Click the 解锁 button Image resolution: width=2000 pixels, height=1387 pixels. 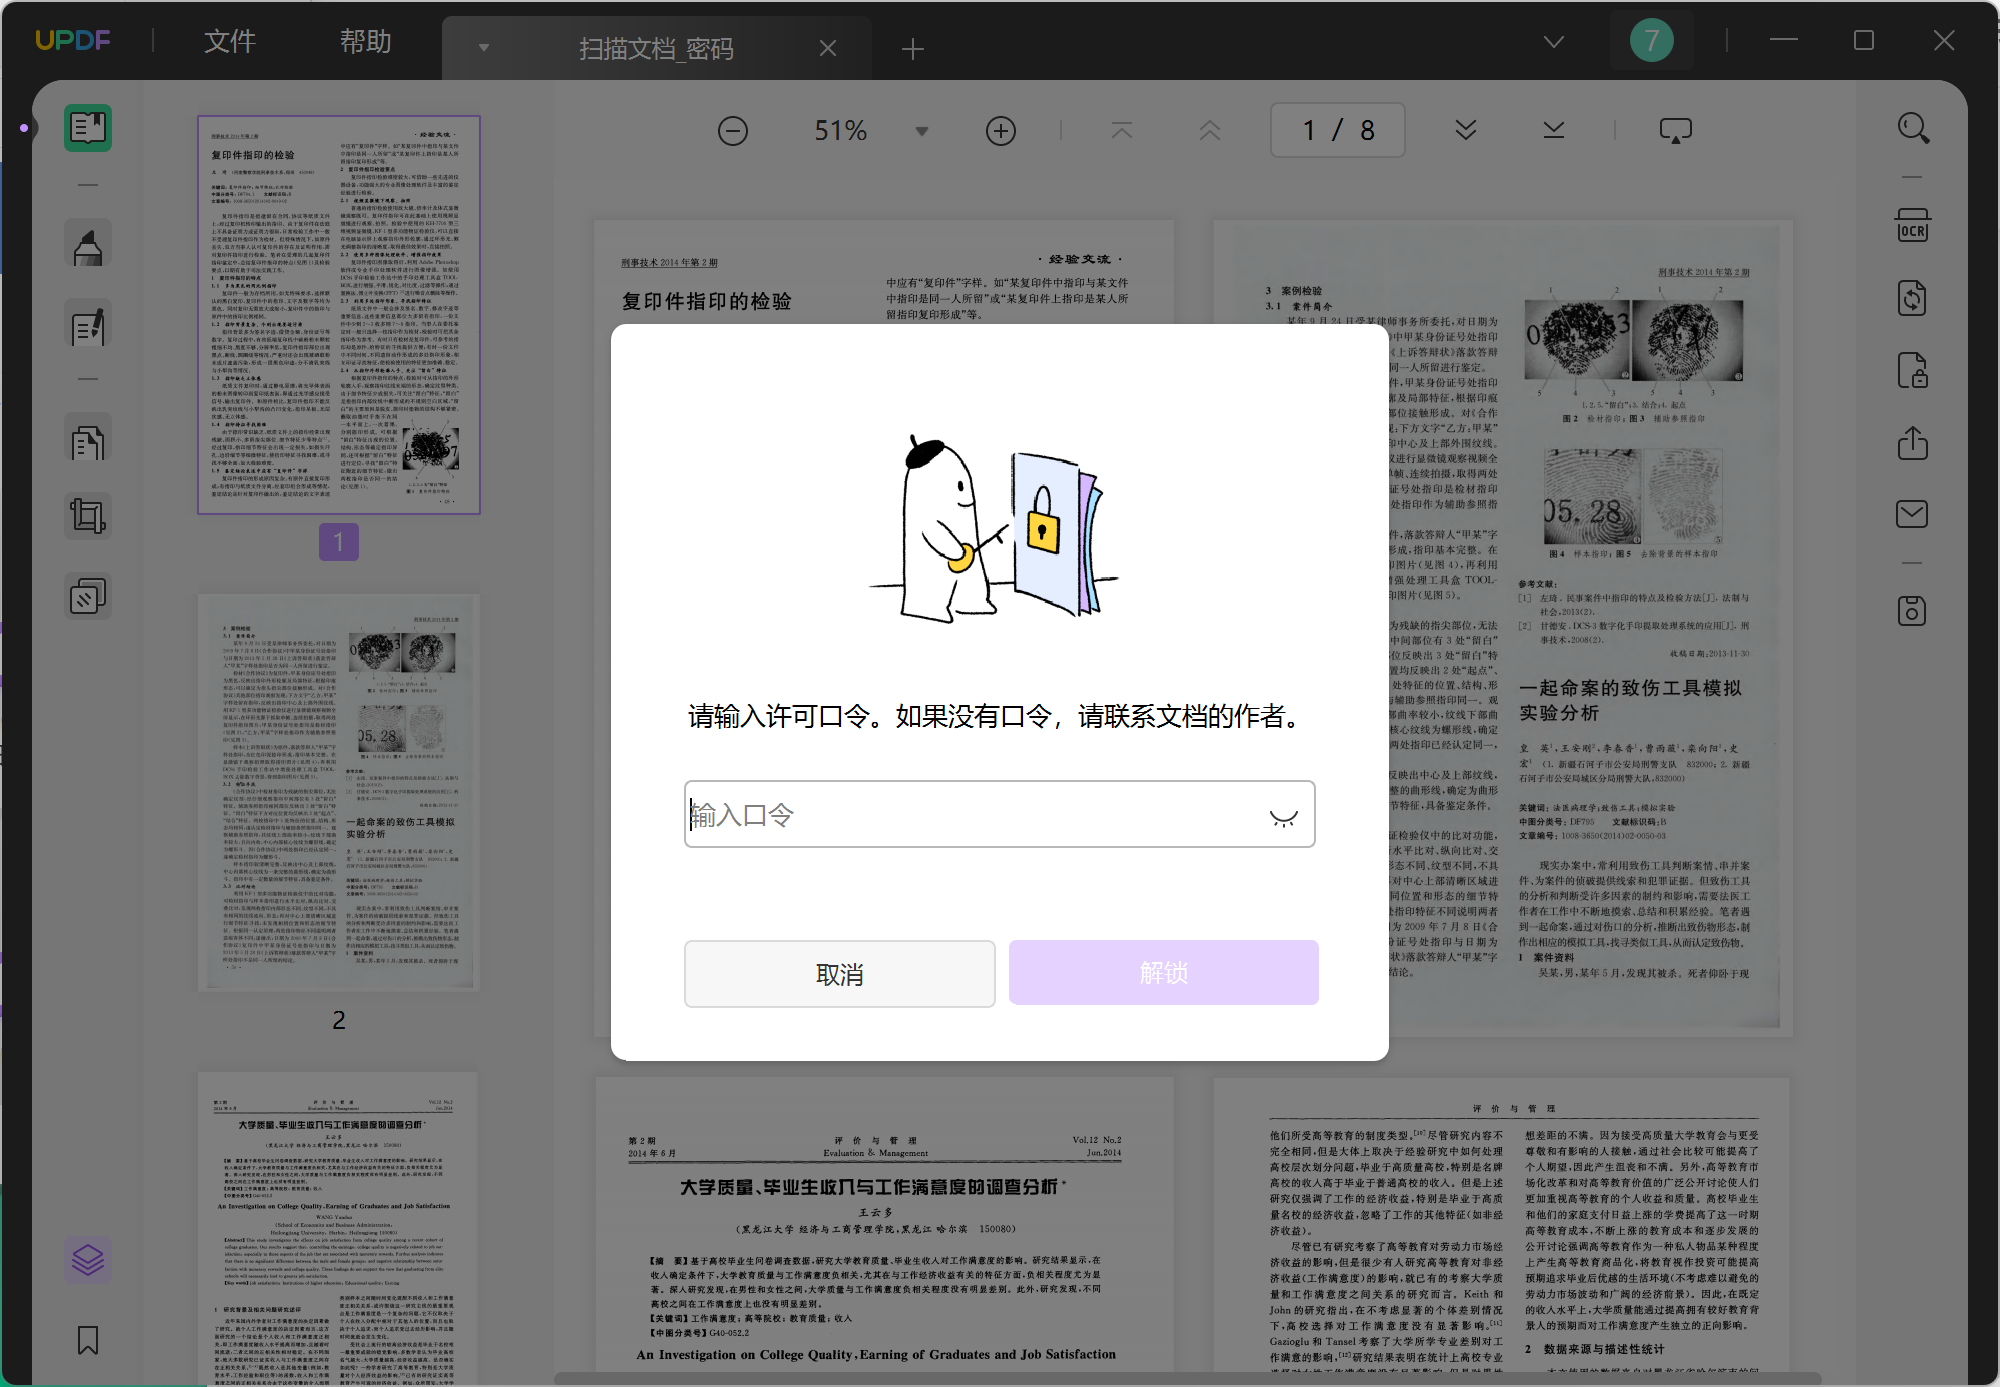(1163, 972)
